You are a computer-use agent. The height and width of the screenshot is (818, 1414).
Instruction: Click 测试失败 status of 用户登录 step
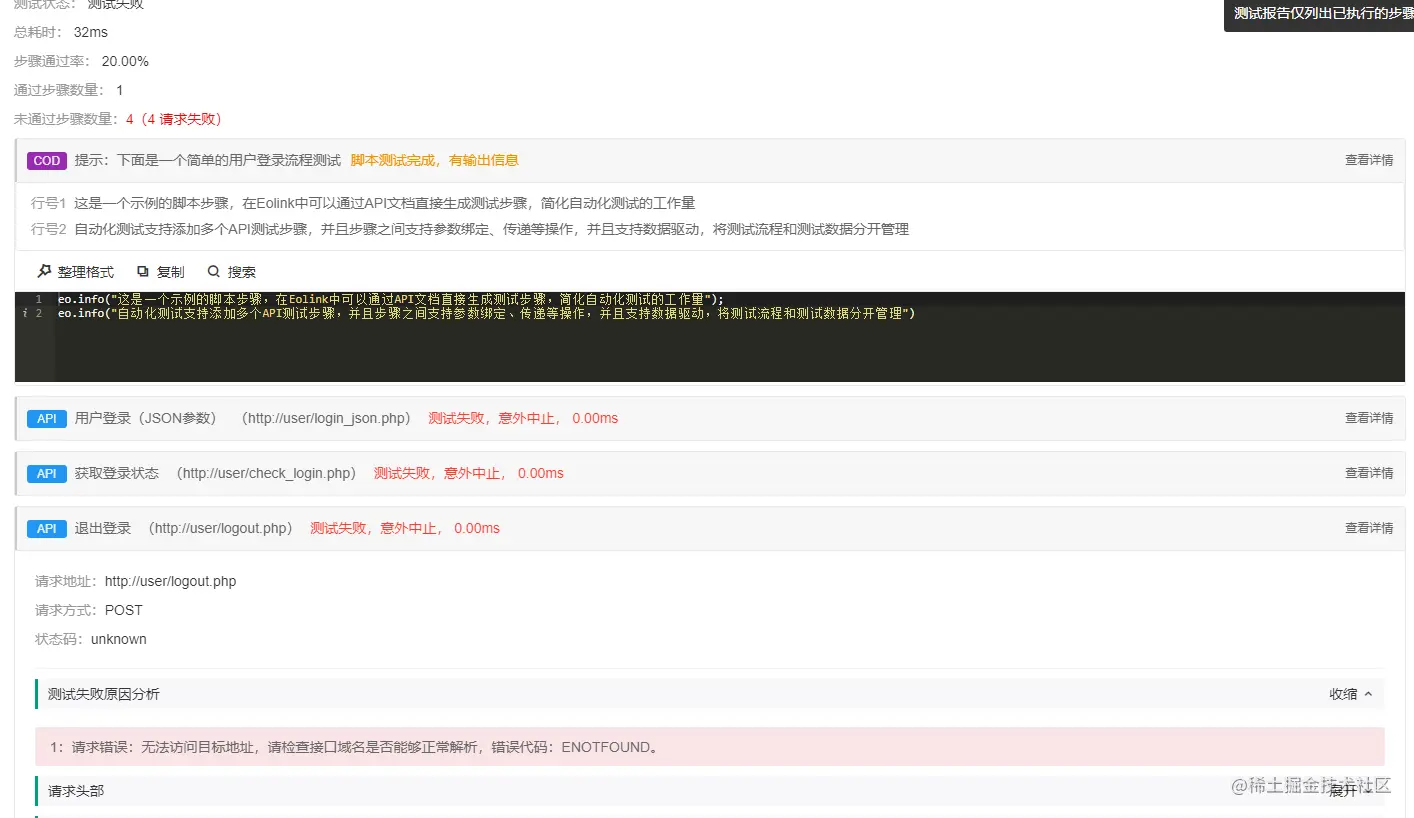523,418
